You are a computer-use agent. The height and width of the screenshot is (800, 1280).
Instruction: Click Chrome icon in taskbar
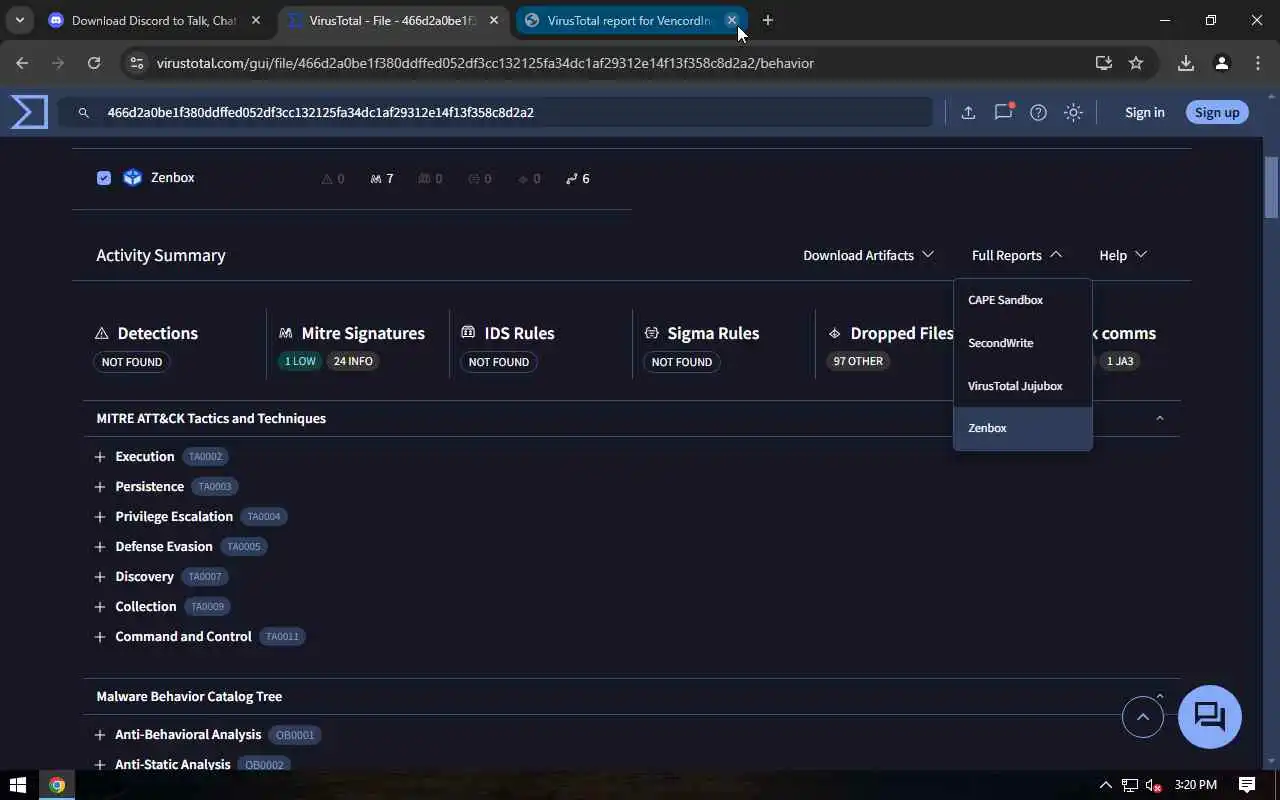[x=57, y=785]
